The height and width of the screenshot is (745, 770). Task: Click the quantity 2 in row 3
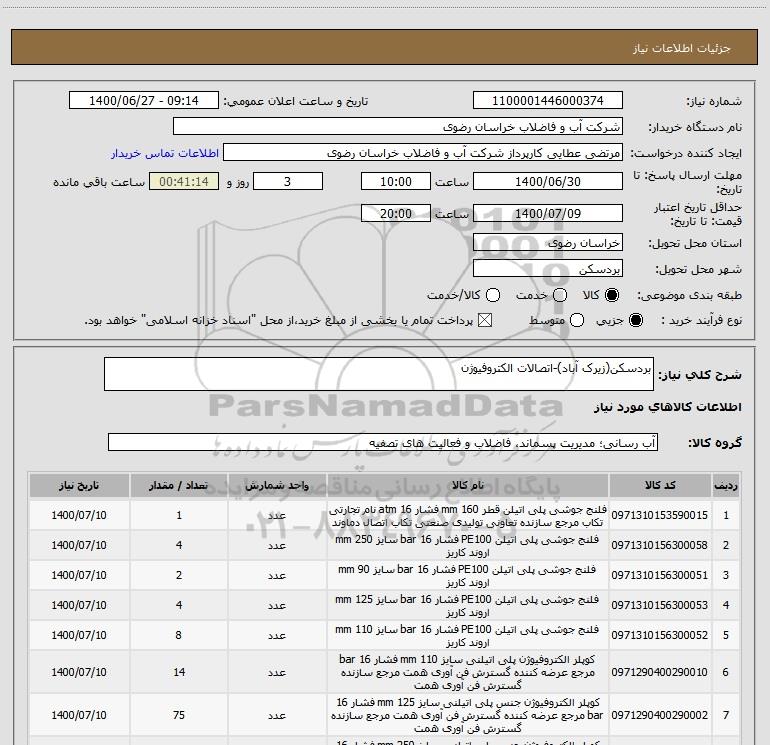coord(179,575)
